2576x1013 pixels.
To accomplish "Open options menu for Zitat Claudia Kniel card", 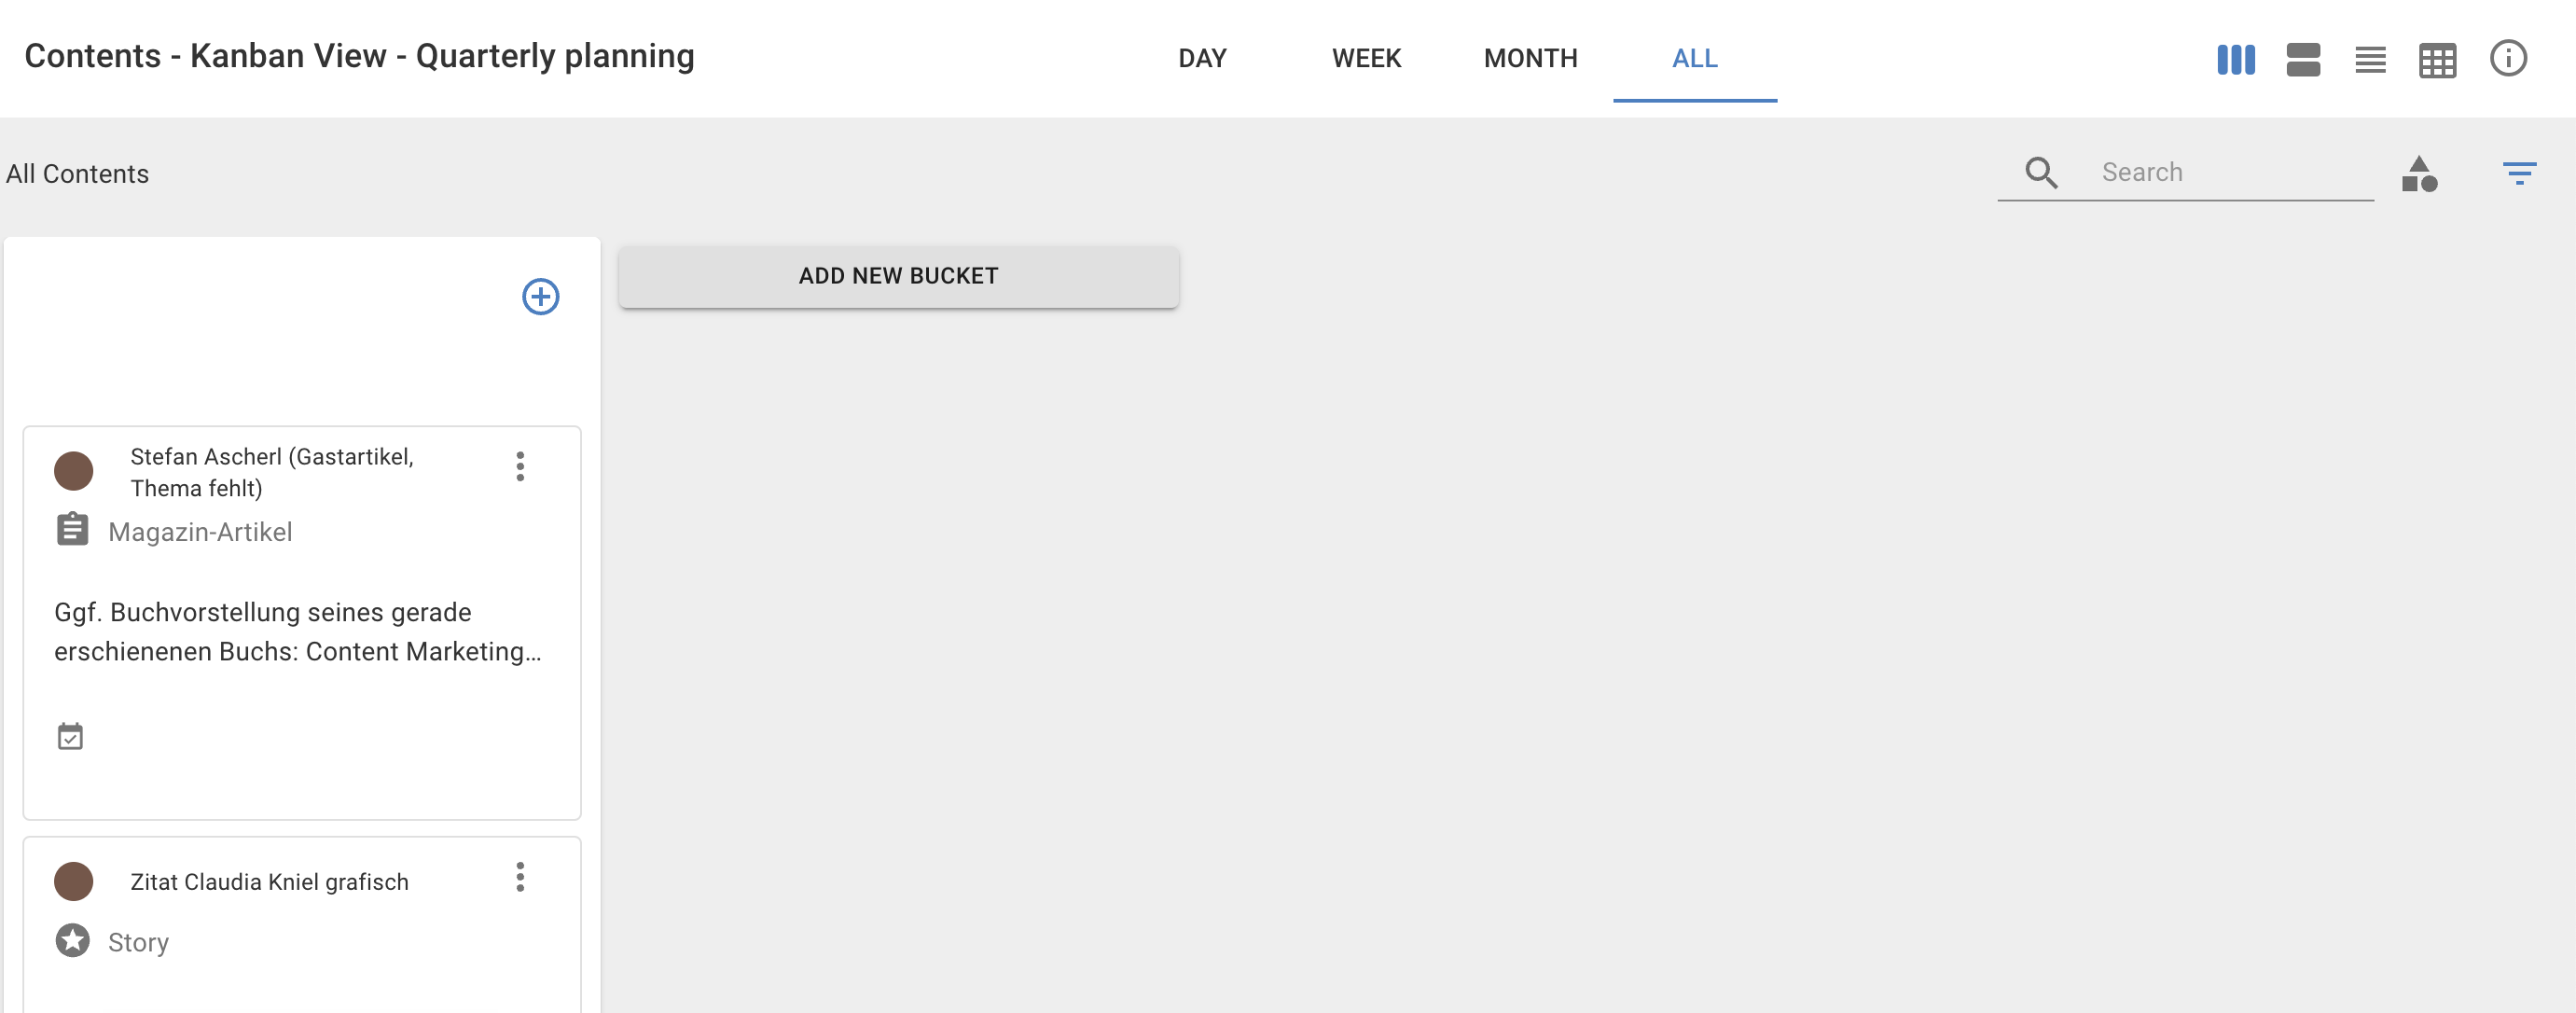I will (x=519, y=877).
